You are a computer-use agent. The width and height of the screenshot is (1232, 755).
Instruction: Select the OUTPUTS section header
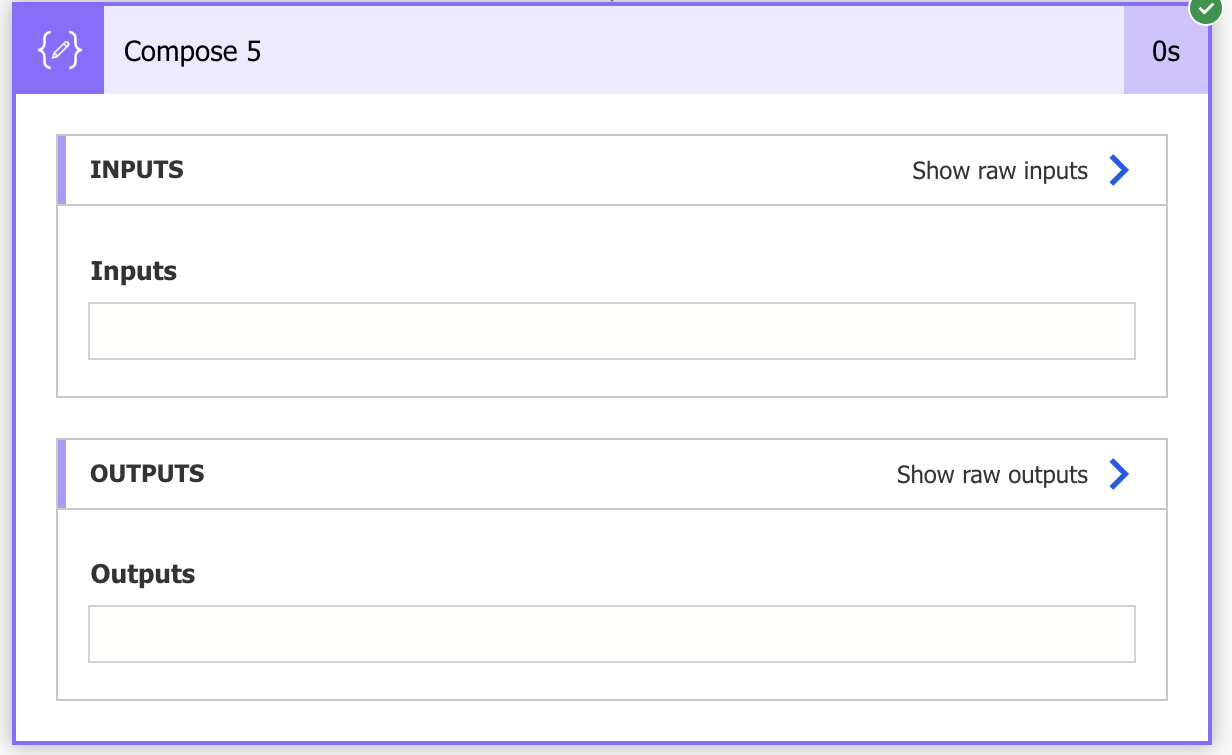click(612, 474)
